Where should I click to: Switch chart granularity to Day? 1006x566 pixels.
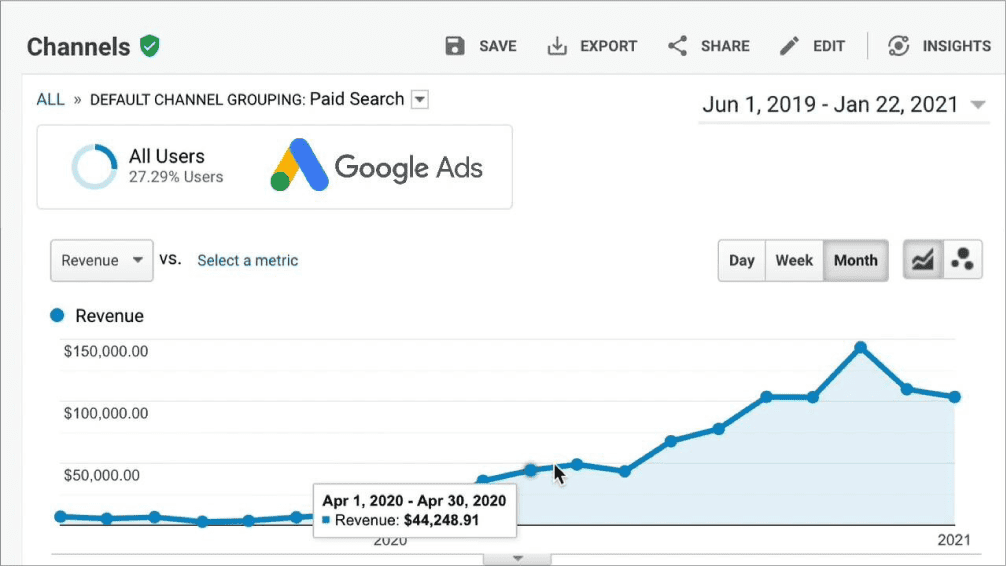pos(741,260)
